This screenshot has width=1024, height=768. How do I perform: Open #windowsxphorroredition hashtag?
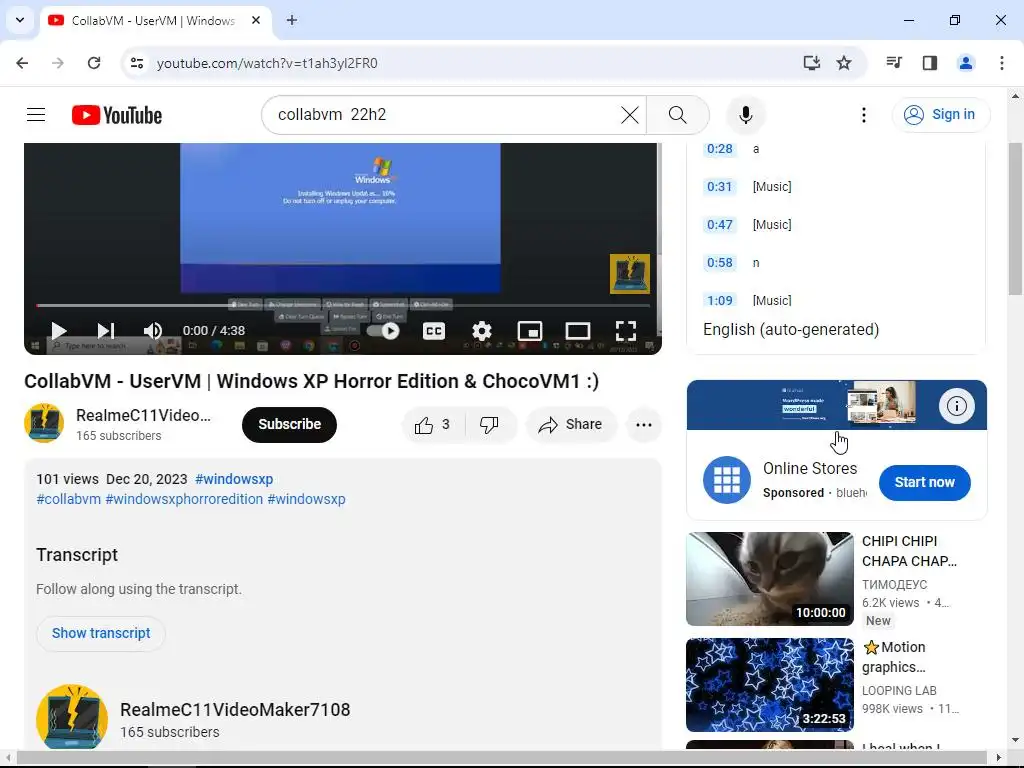pos(184,500)
